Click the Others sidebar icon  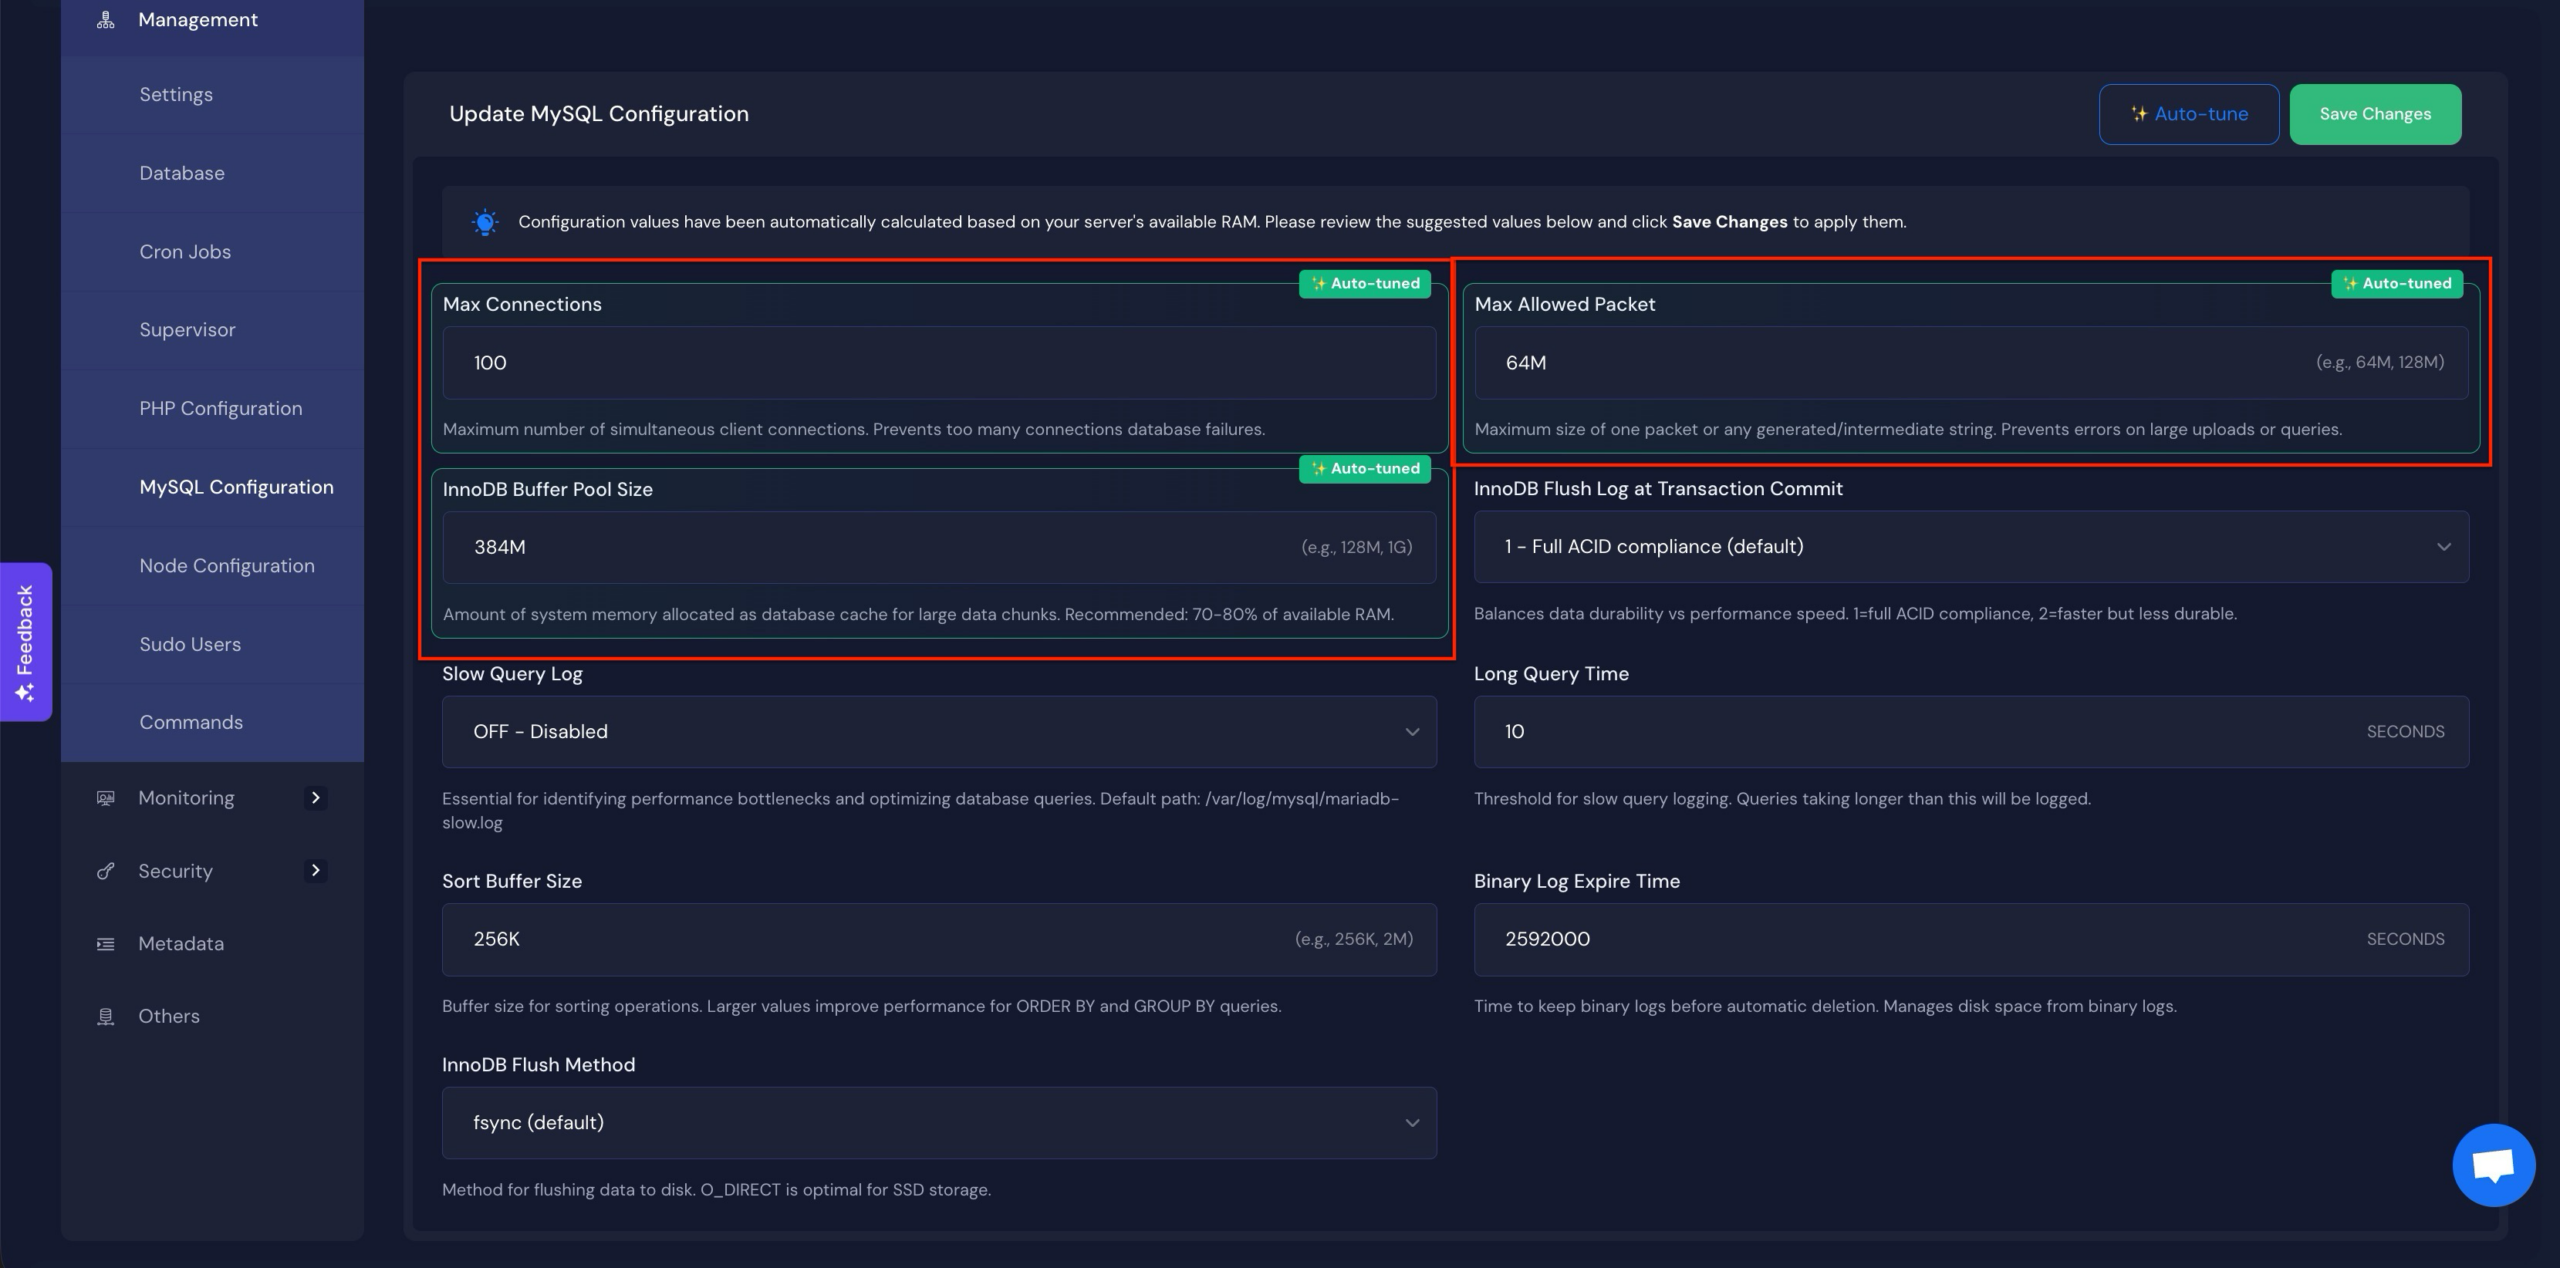(105, 1016)
